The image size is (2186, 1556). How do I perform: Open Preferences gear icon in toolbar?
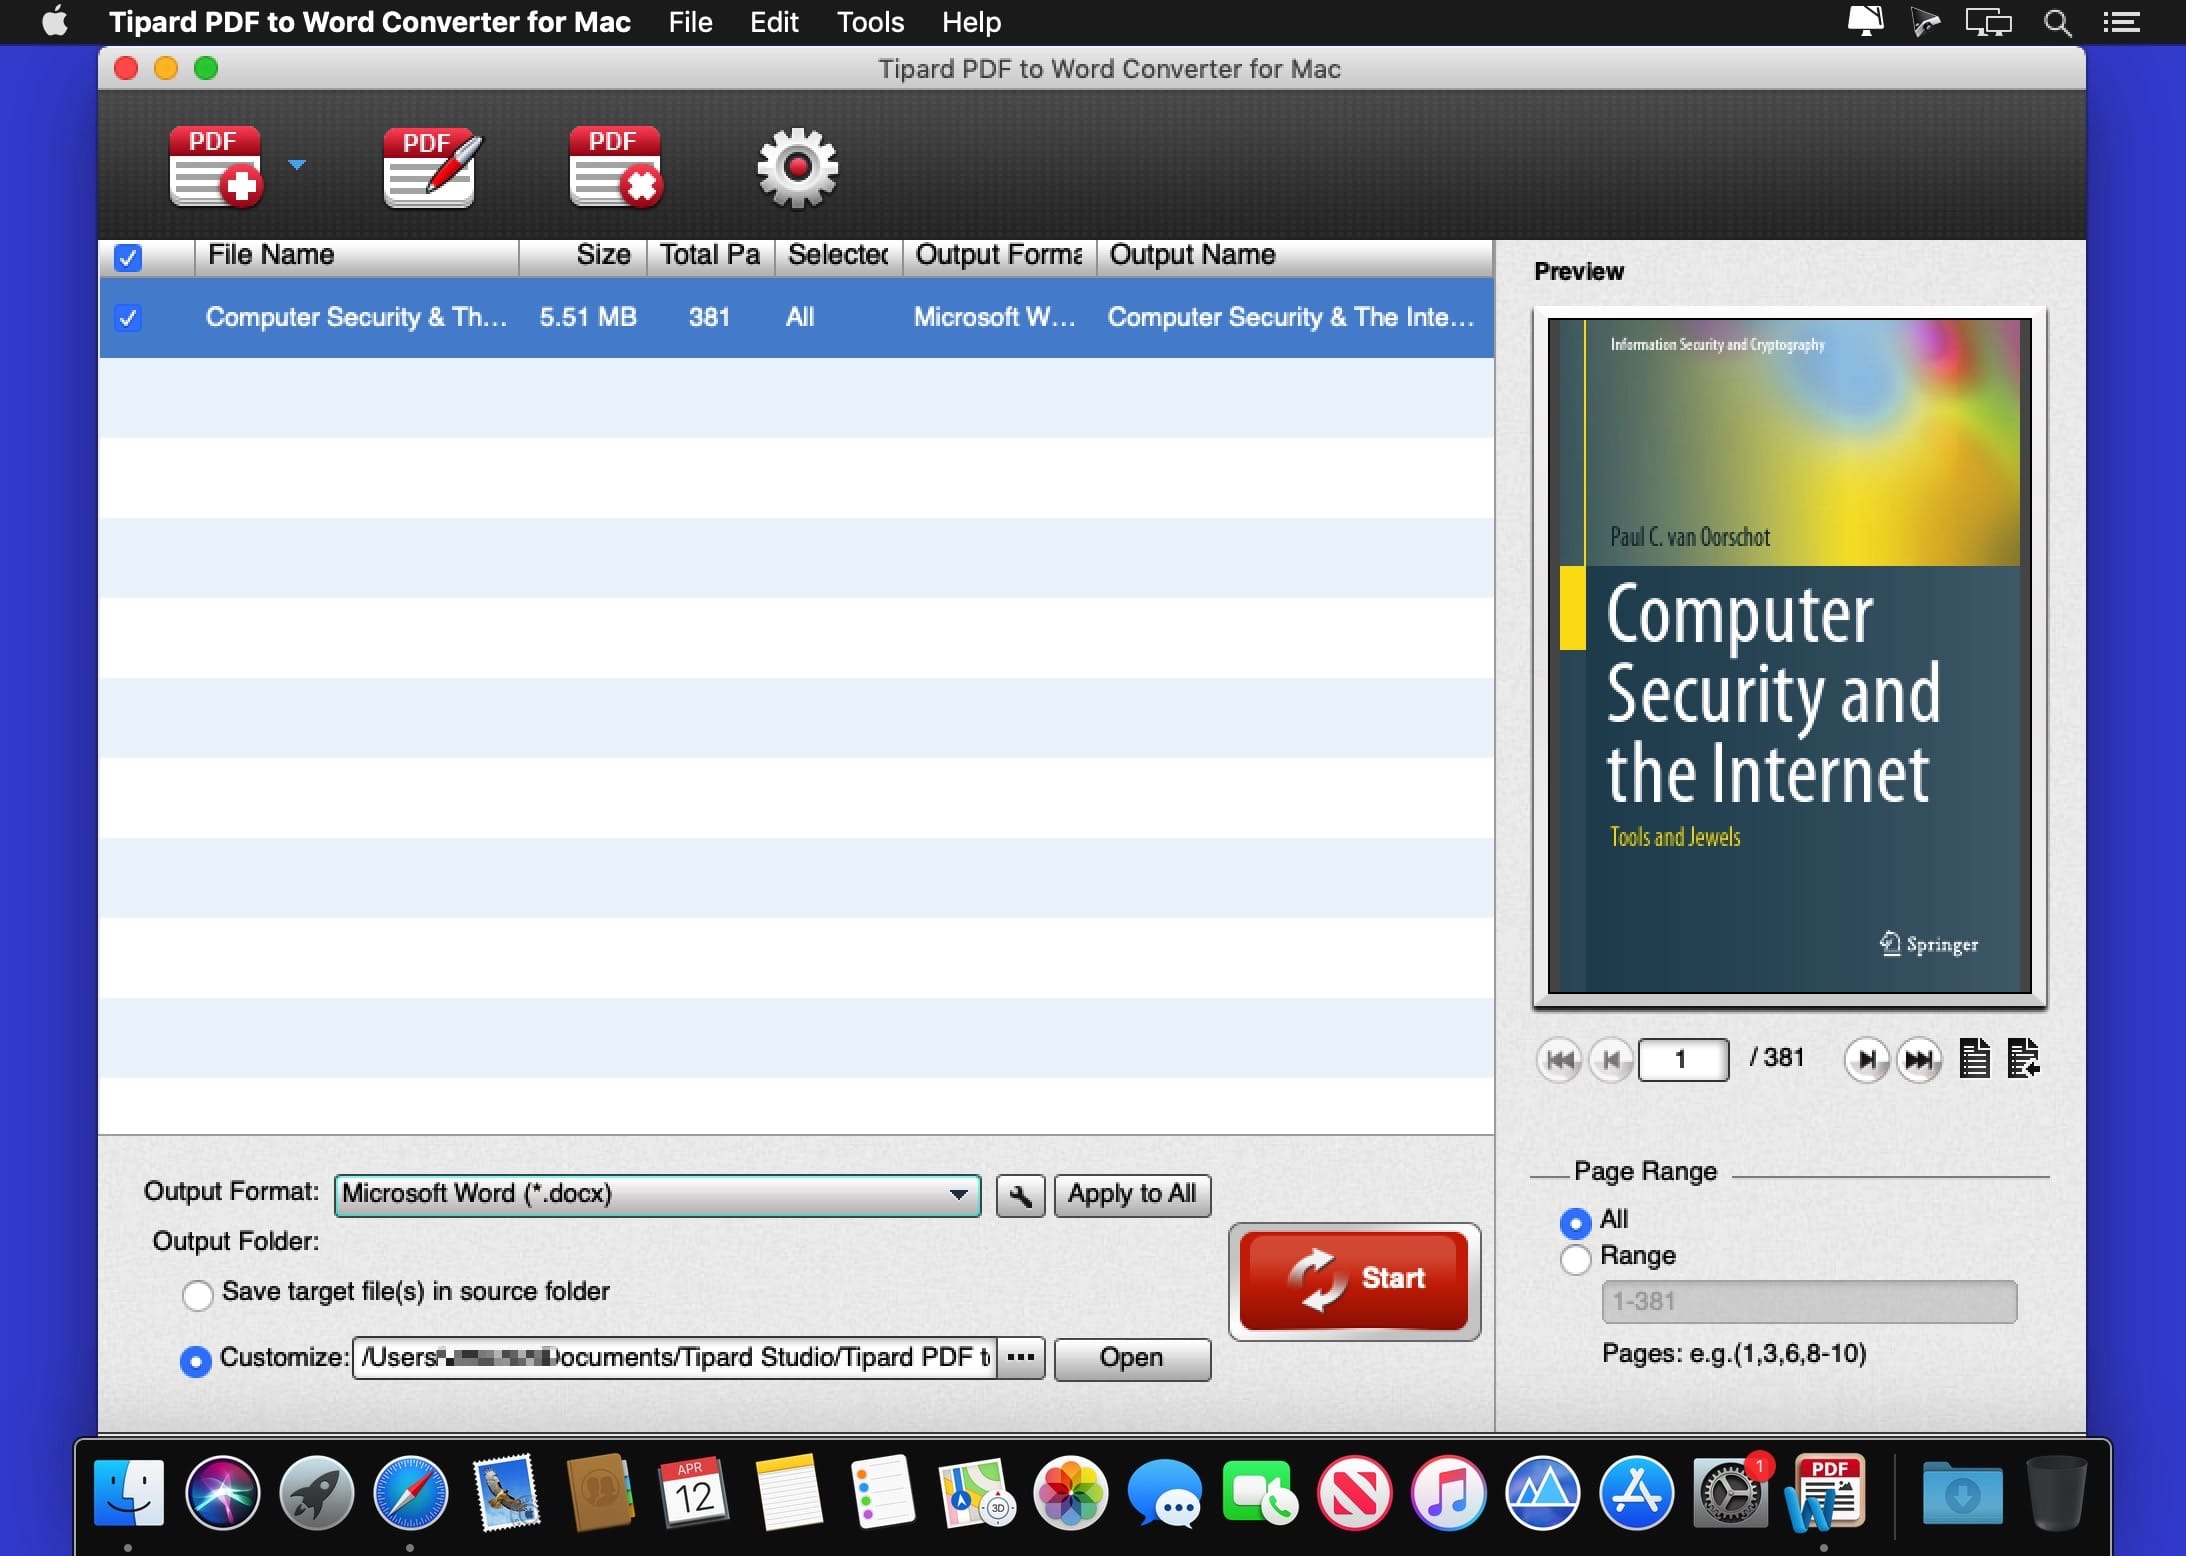point(797,167)
